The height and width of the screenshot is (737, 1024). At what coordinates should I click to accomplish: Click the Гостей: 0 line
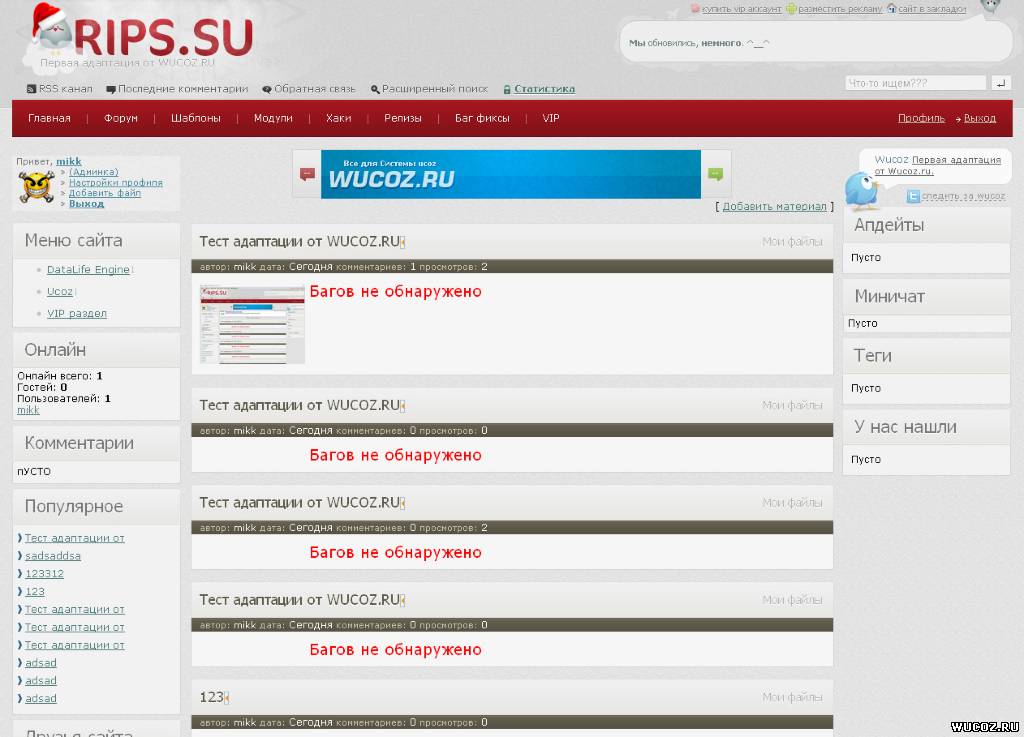(42, 387)
